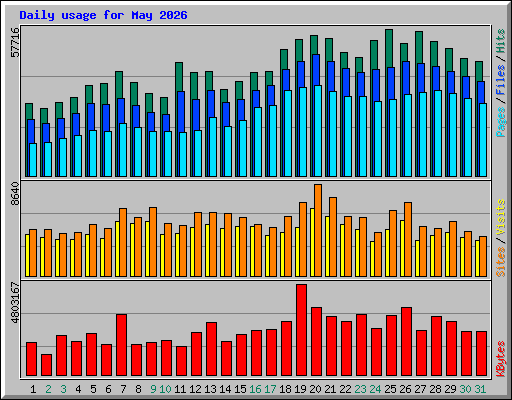This screenshot has height=400, width=512.
Task: Click the Sites legend label
Action: (501, 262)
